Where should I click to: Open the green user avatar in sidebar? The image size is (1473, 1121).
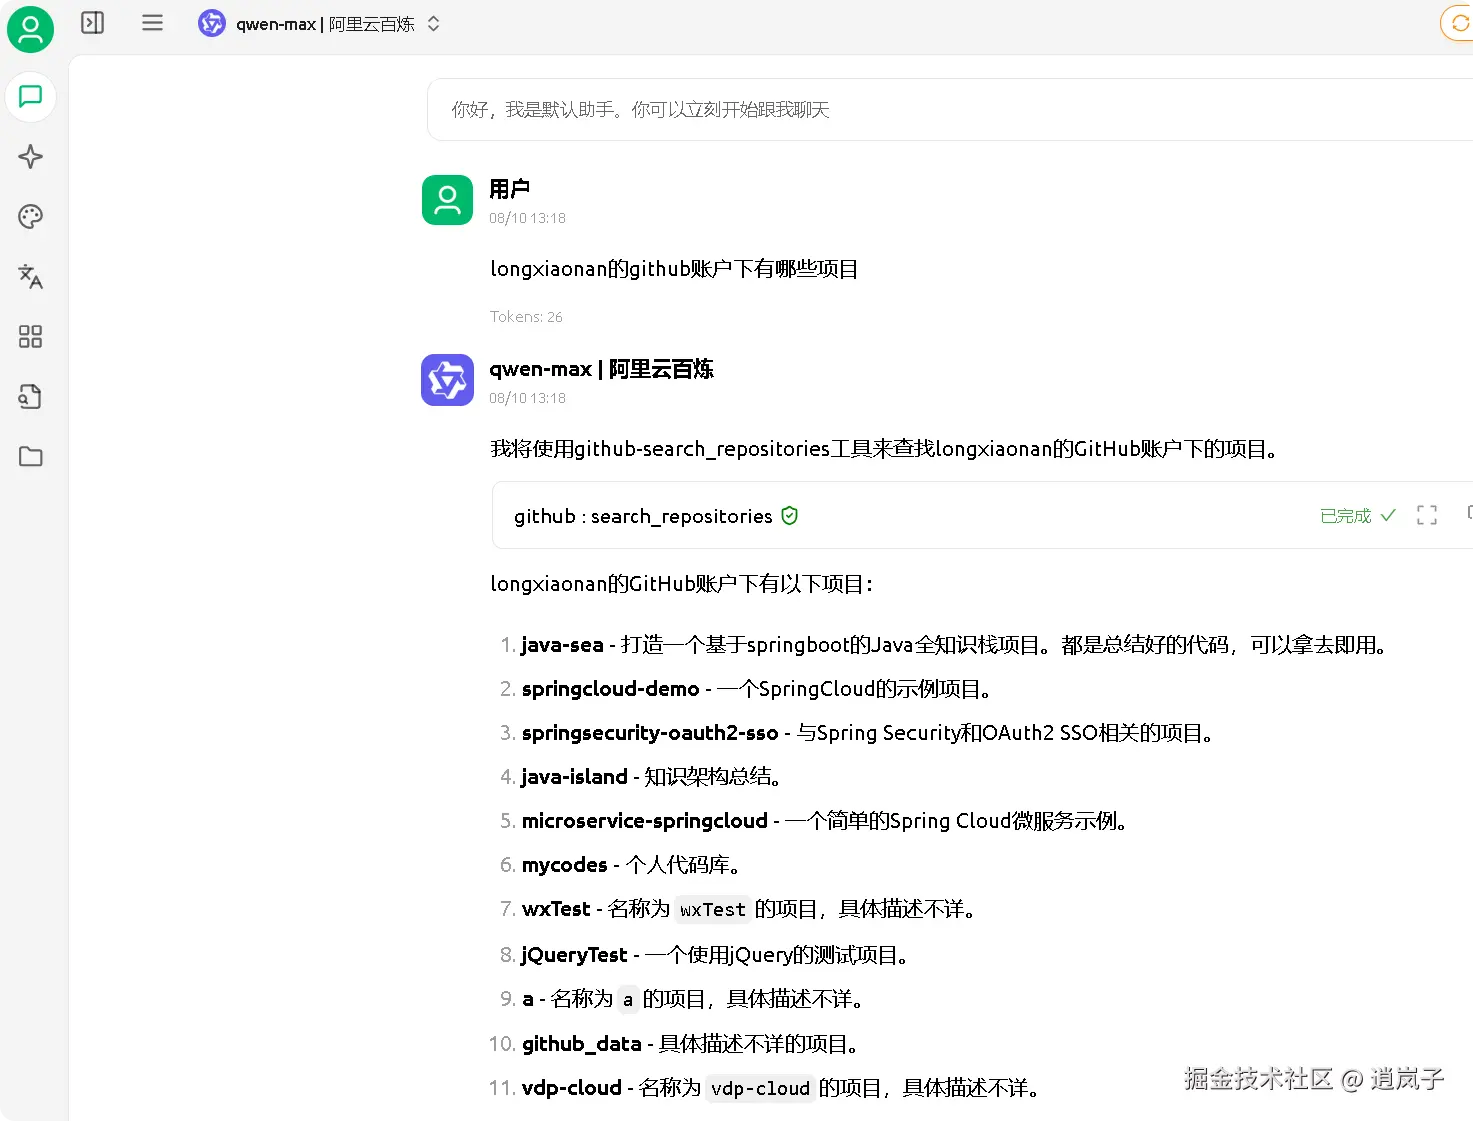click(x=30, y=30)
